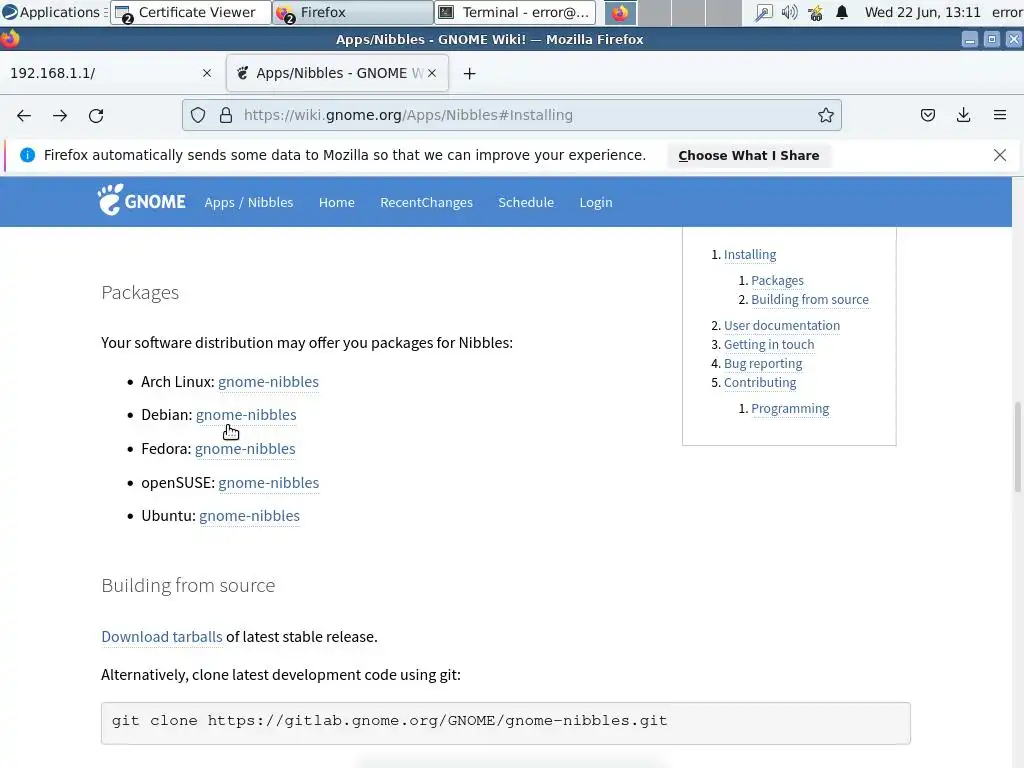Jump to Installing in table of contents
The width and height of the screenshot is (1024, 768).
point(750,255)
